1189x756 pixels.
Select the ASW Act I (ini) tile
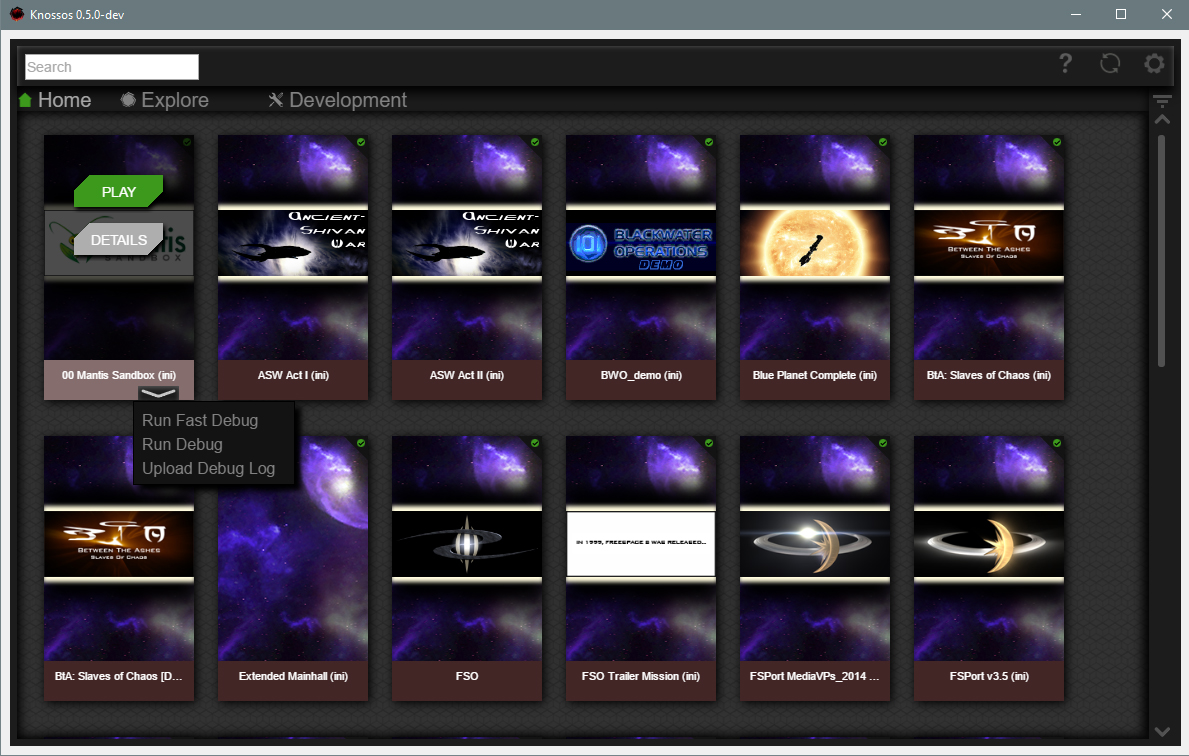[x=293, y=267]
